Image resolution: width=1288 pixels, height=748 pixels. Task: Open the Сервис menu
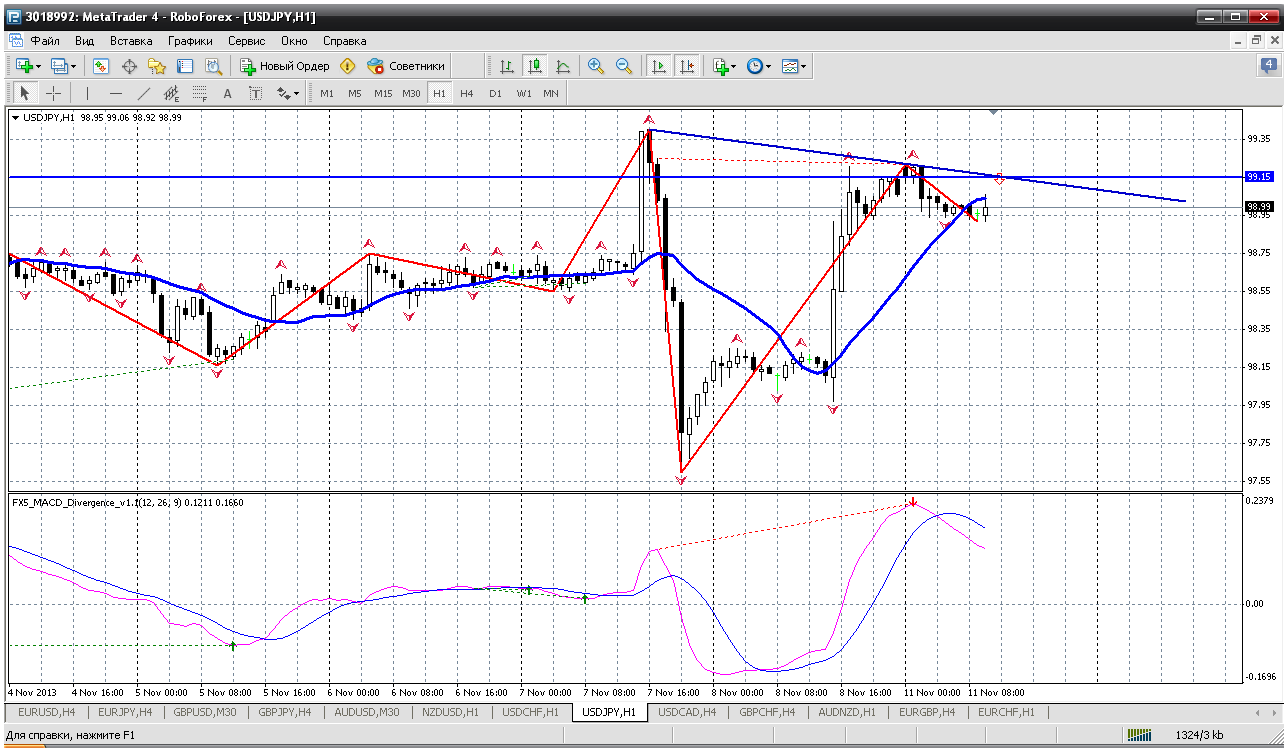click(x=246, y=41)
